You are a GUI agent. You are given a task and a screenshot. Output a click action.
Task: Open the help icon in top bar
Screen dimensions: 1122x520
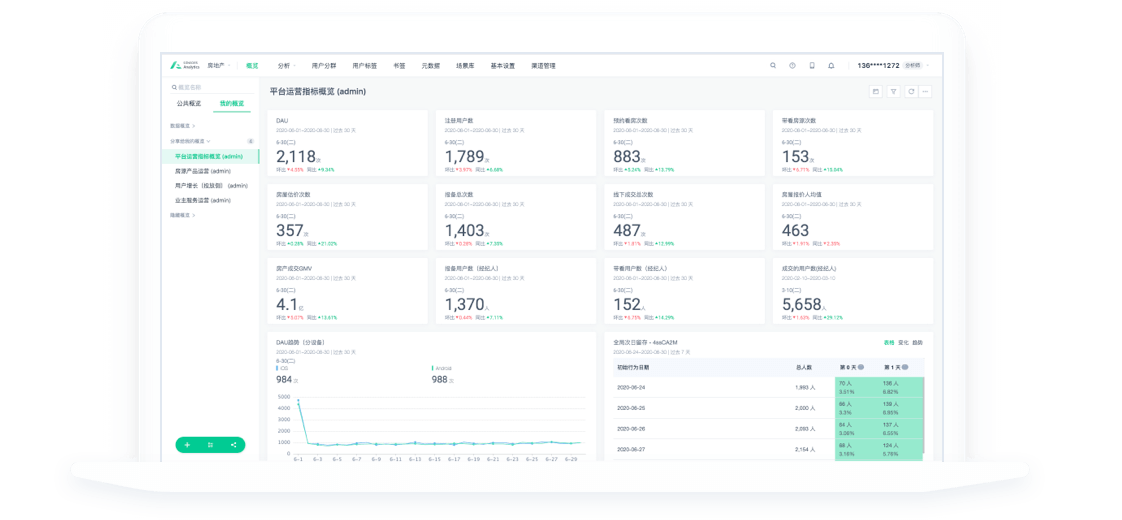coord(792,66)
